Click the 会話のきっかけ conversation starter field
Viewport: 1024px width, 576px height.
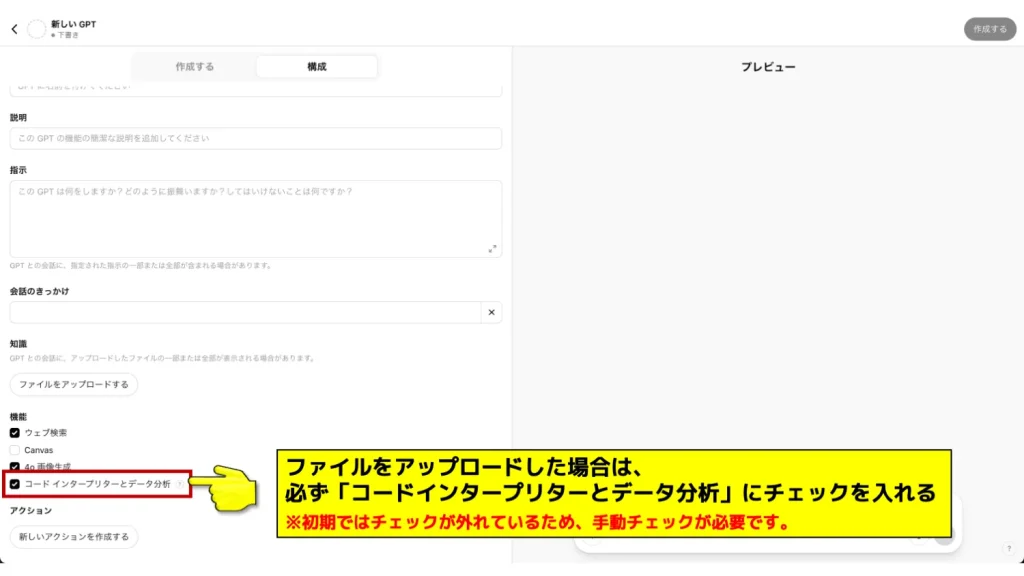click(x=246, y=312)
